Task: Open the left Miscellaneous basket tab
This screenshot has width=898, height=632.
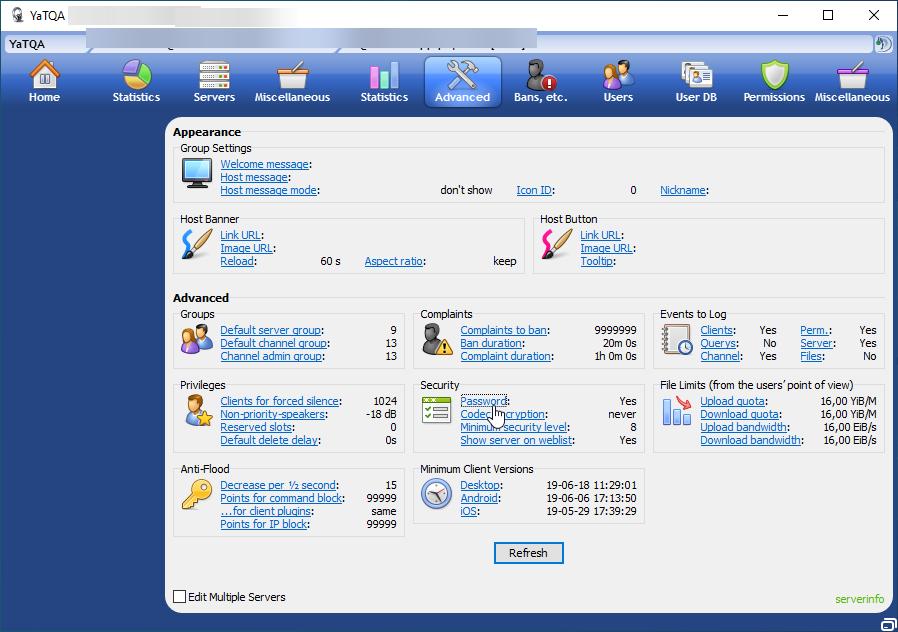Action: pos(292,81)
